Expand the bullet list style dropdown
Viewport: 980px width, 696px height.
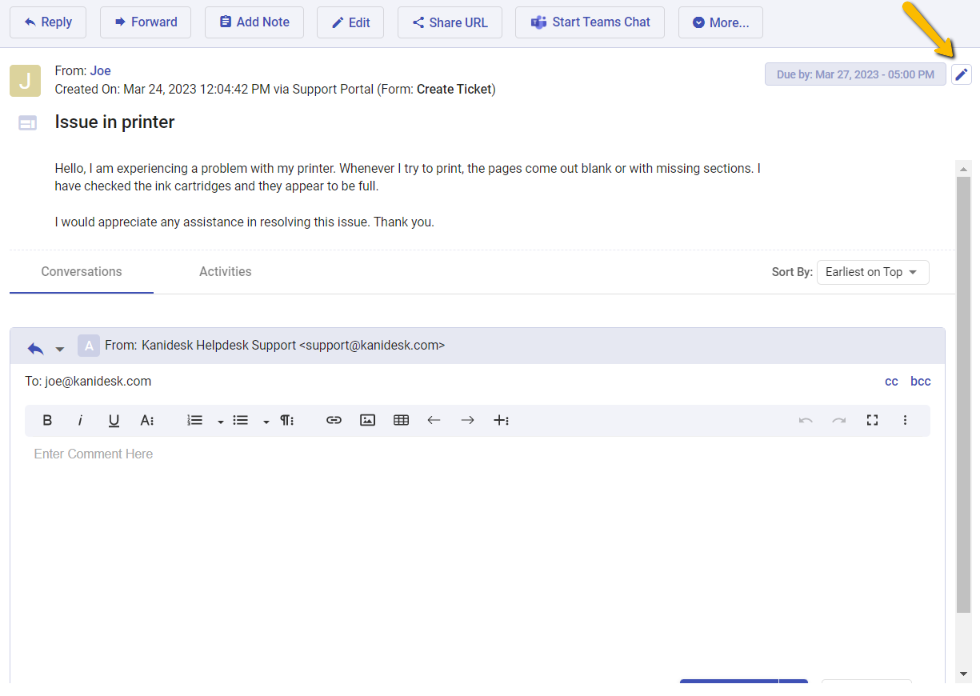[266, 422]
